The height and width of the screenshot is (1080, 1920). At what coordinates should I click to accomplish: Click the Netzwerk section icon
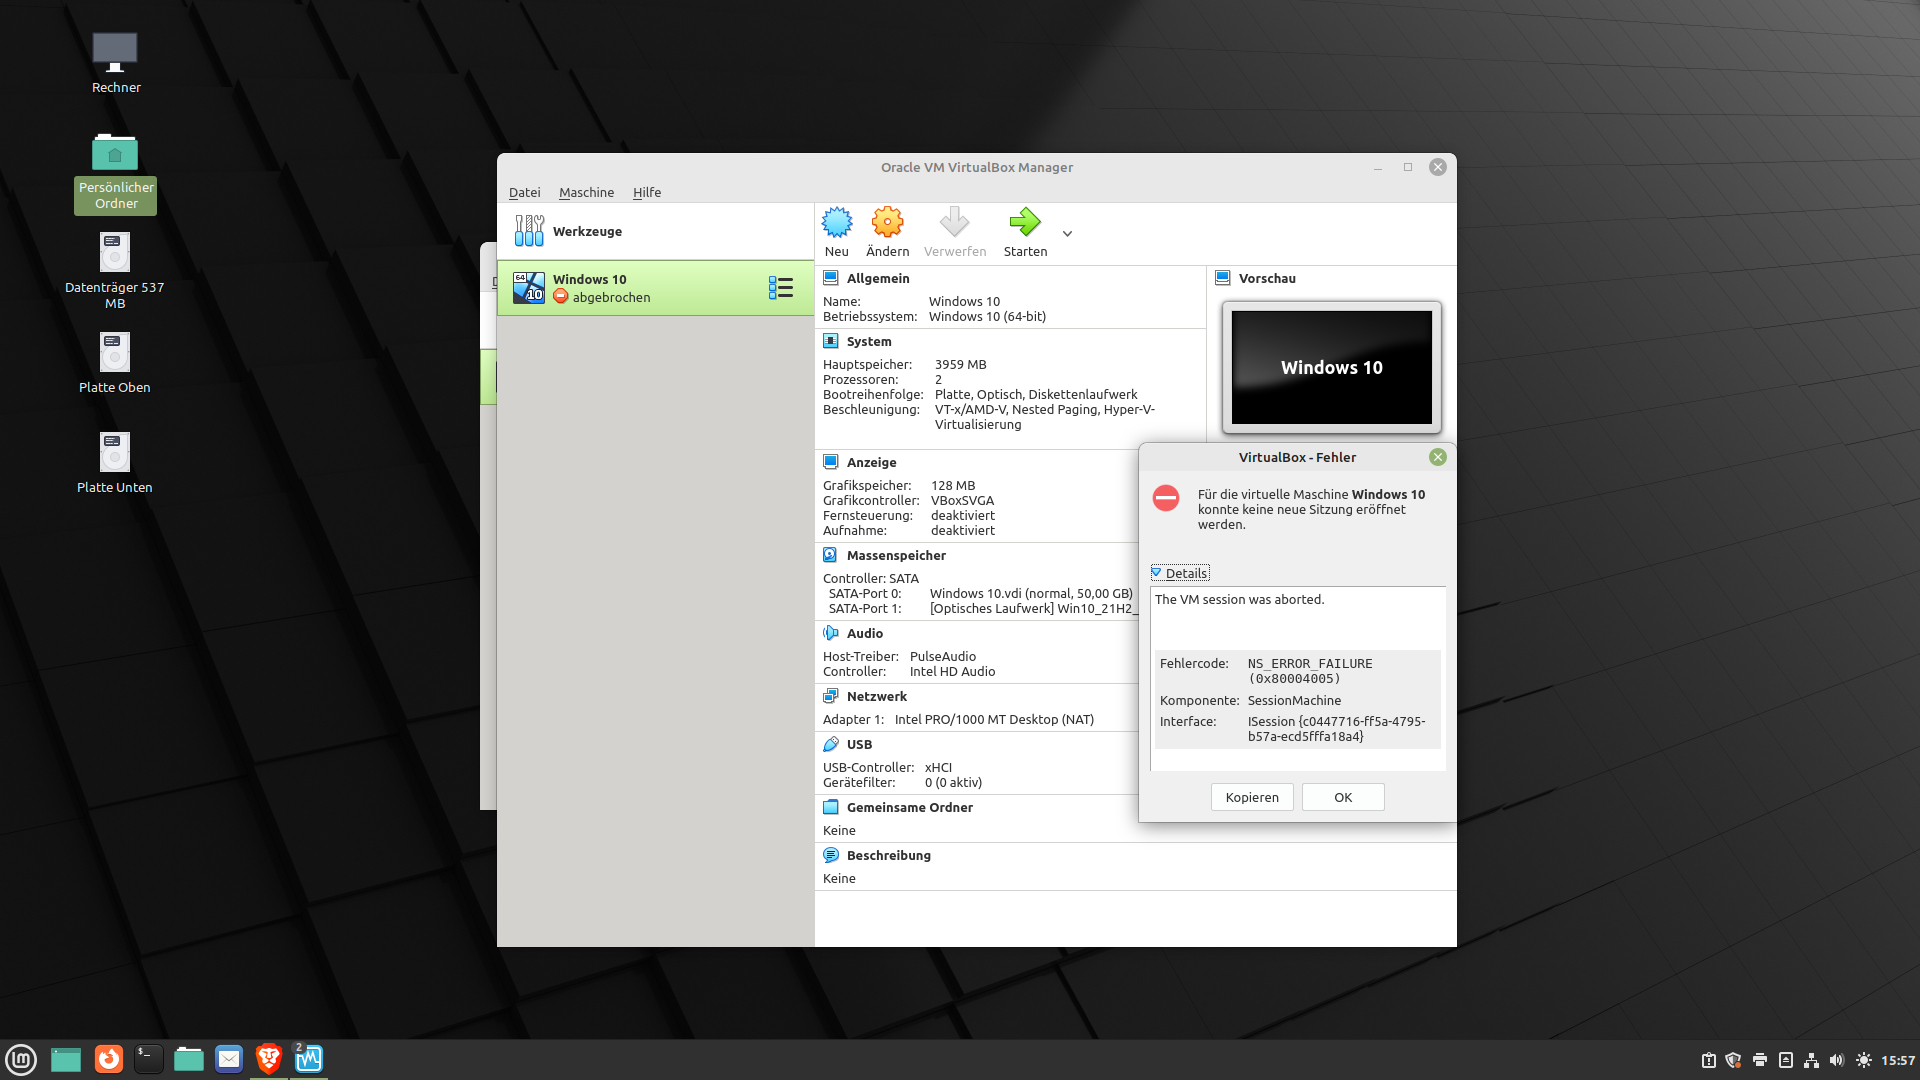click(830, 696)
